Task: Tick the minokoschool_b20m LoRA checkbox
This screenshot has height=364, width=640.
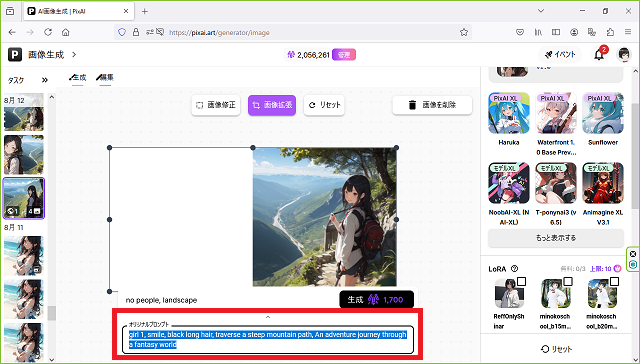Action: pyautogui.click(x=614, y=282)
